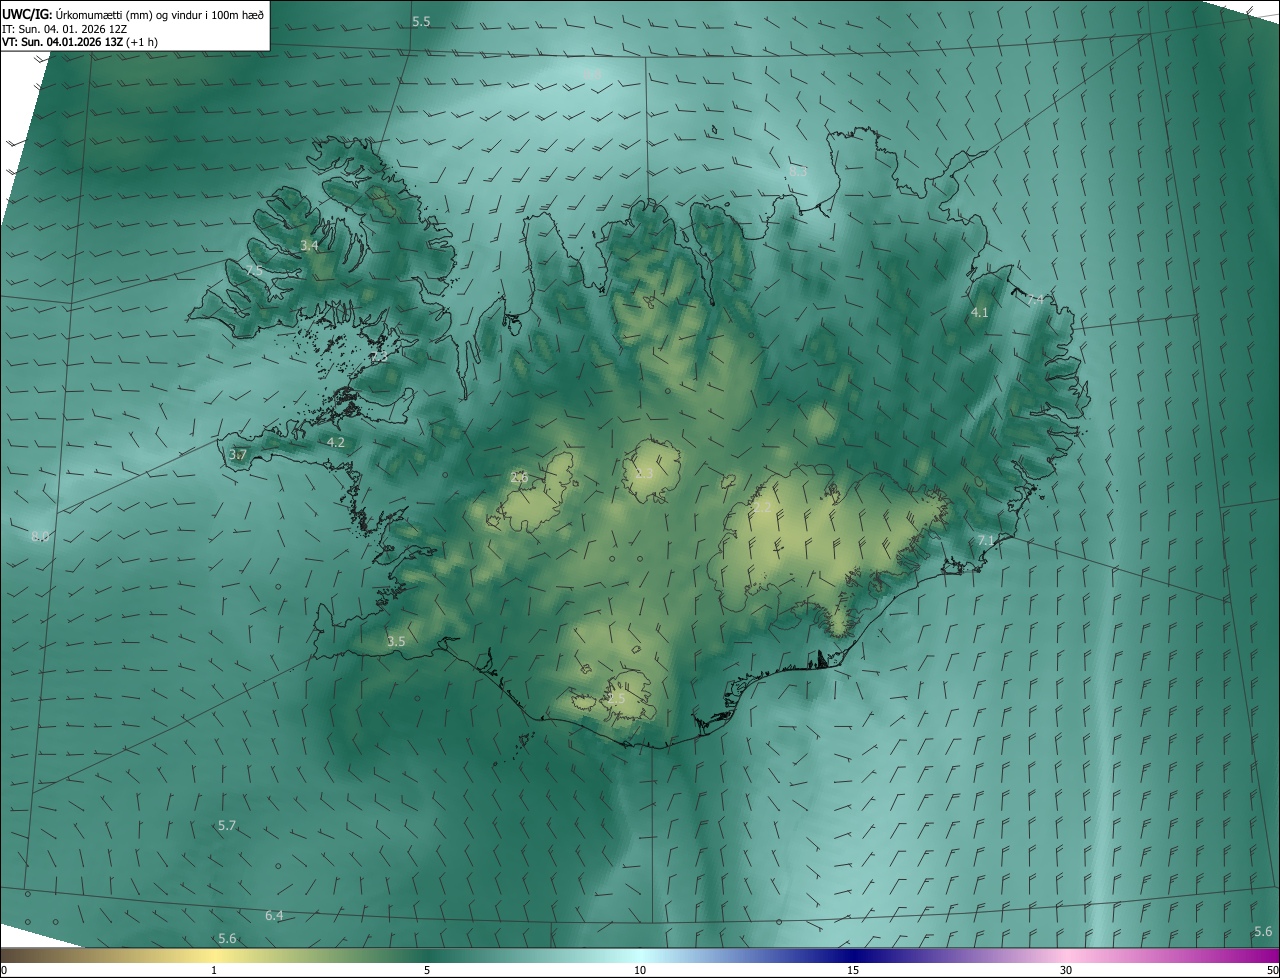Click the 4.2 value label
This screenshot has width=1280, height=978.
point(336,442)
